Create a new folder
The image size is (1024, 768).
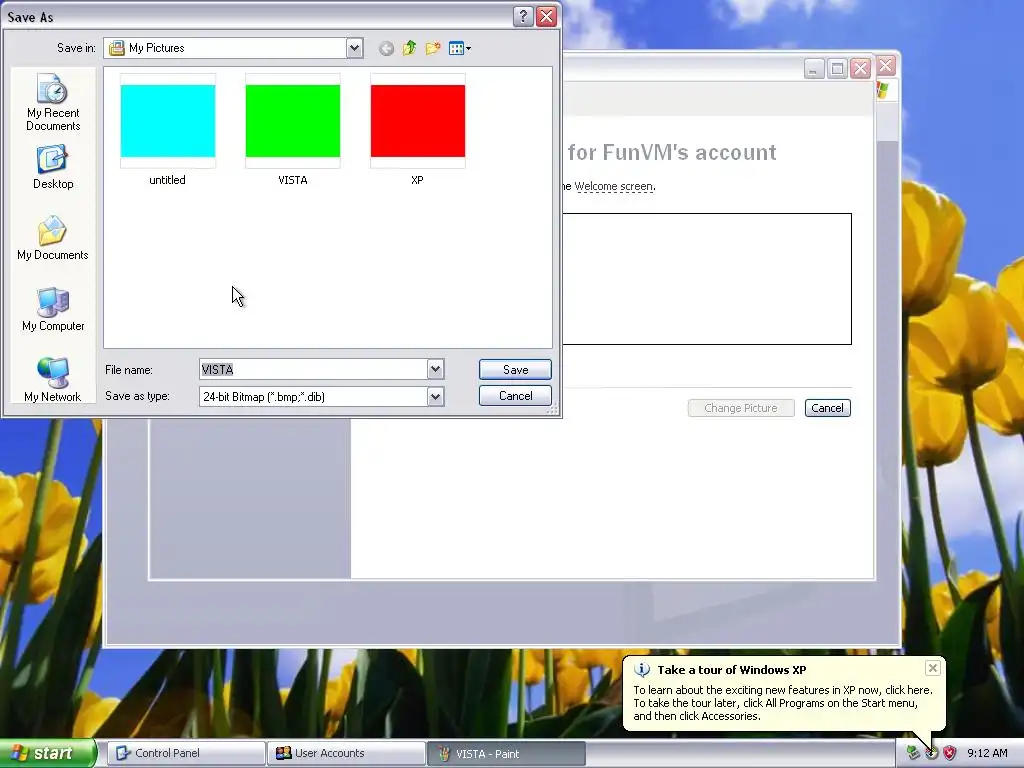click(432, 48)
